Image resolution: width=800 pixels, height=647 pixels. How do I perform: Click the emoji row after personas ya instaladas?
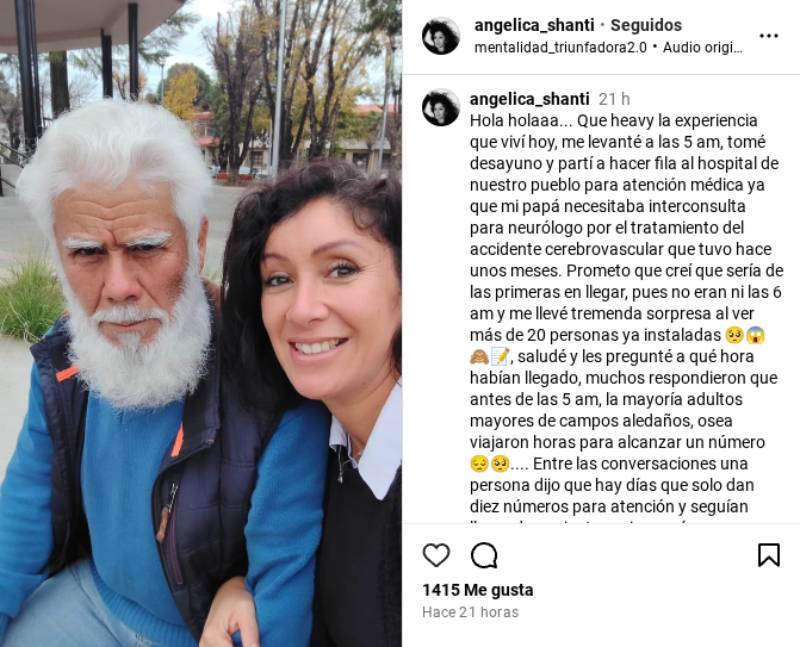[745, 335]
